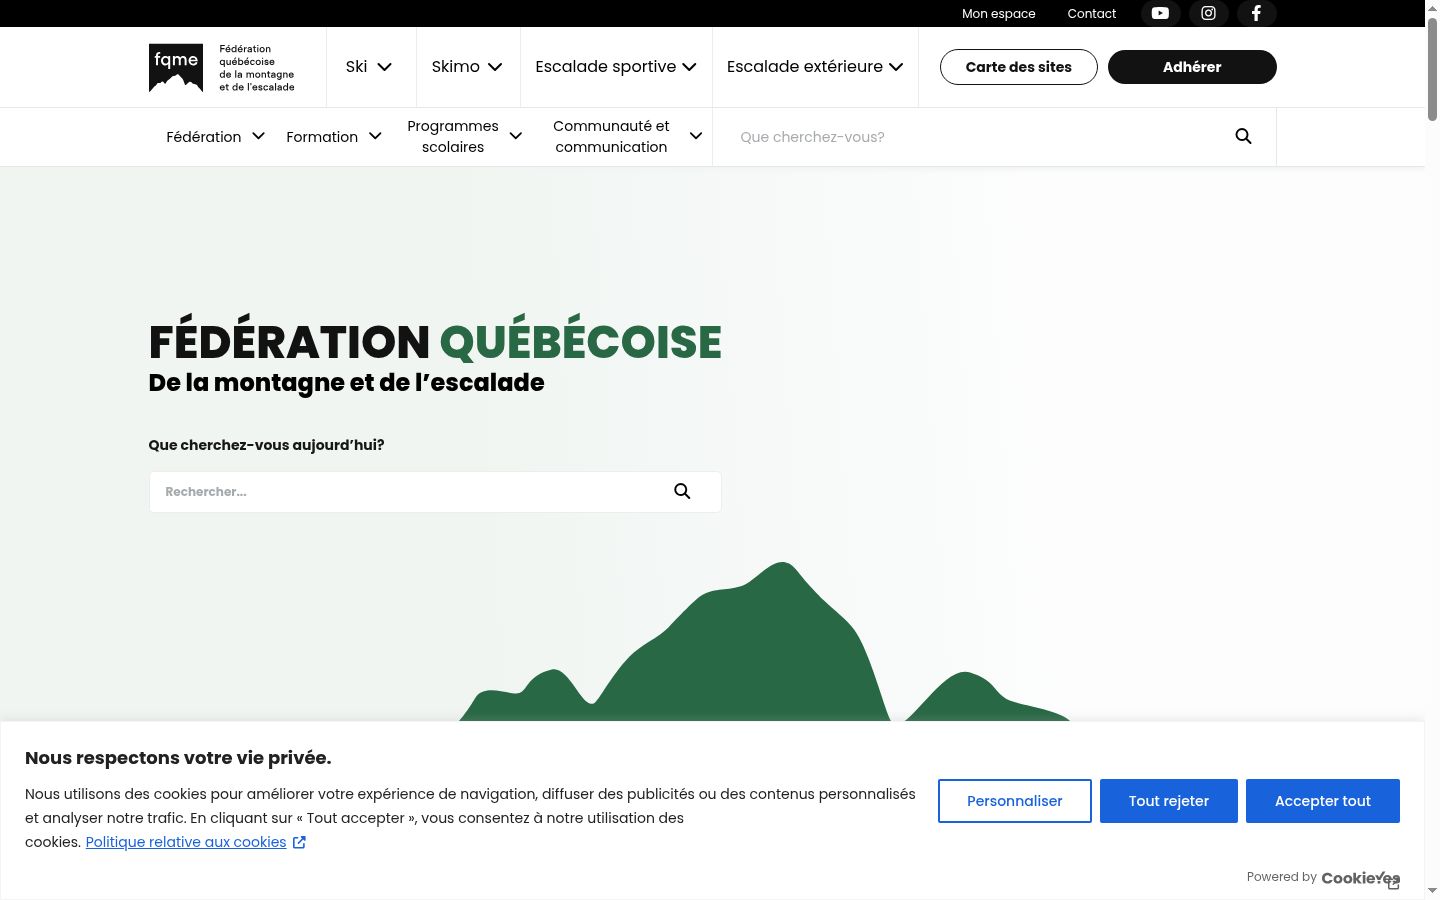Click the magnifier icon in the Rechercher field
Viewport: 1440px width, 900px height.
click(682, 491)
